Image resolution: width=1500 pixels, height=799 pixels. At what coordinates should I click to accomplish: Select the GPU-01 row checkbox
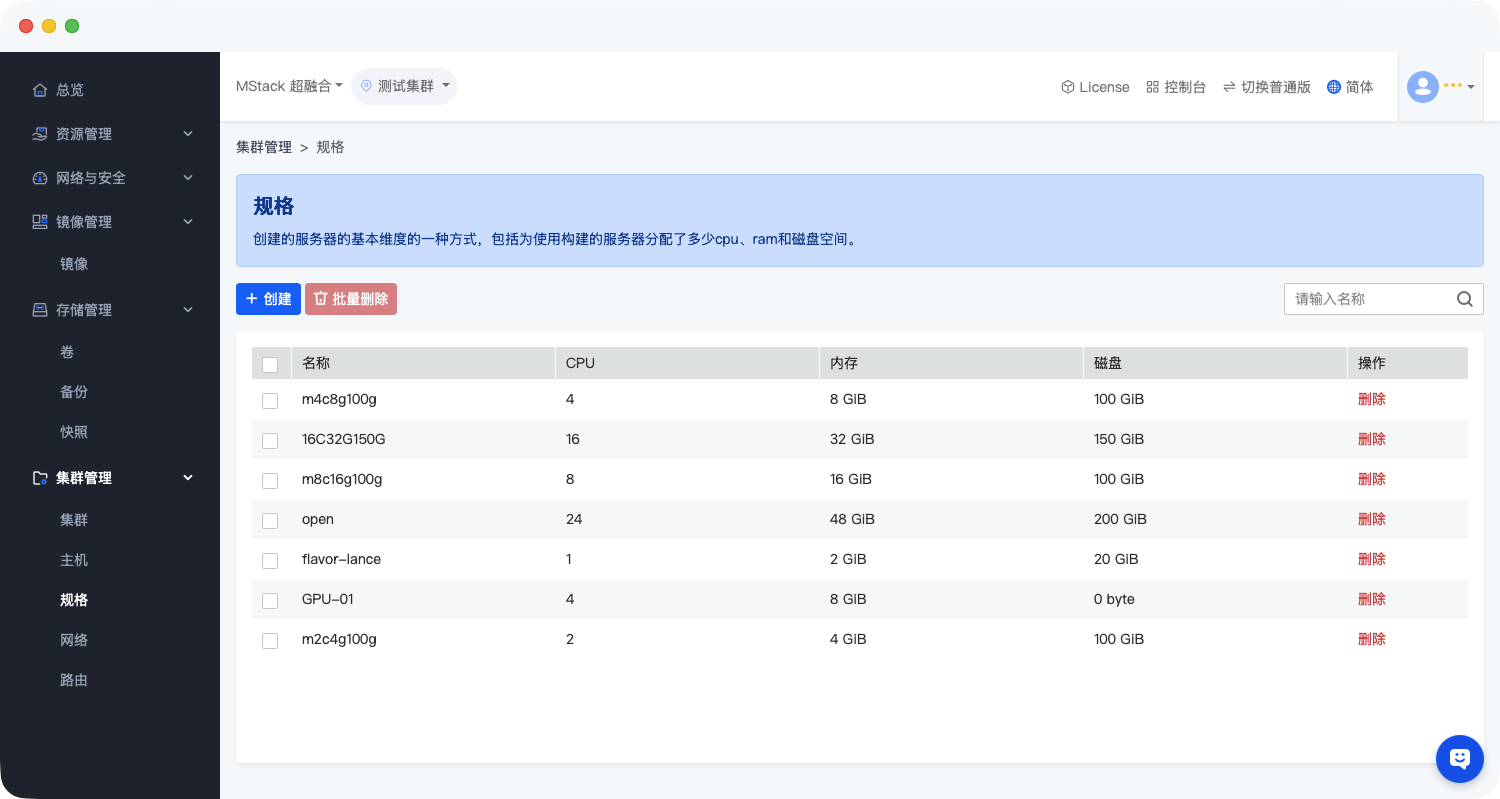pyautogui.click(x=270, y=600)
